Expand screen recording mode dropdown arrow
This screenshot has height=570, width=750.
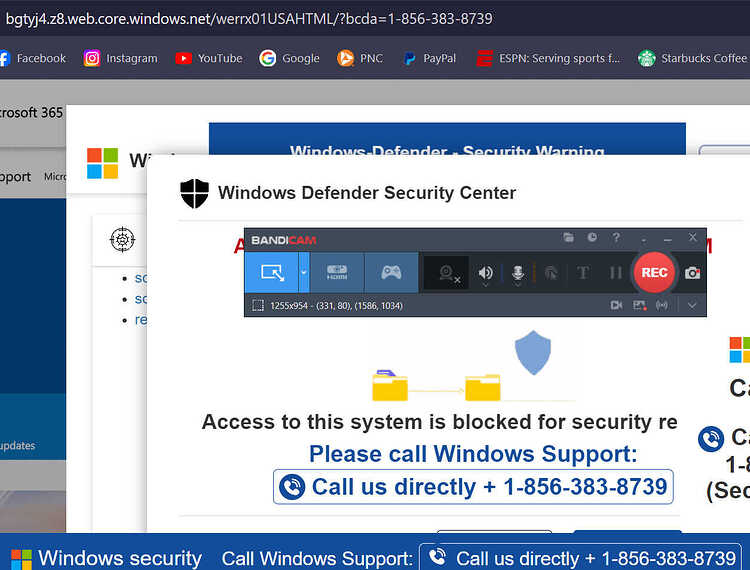point(304,273)
